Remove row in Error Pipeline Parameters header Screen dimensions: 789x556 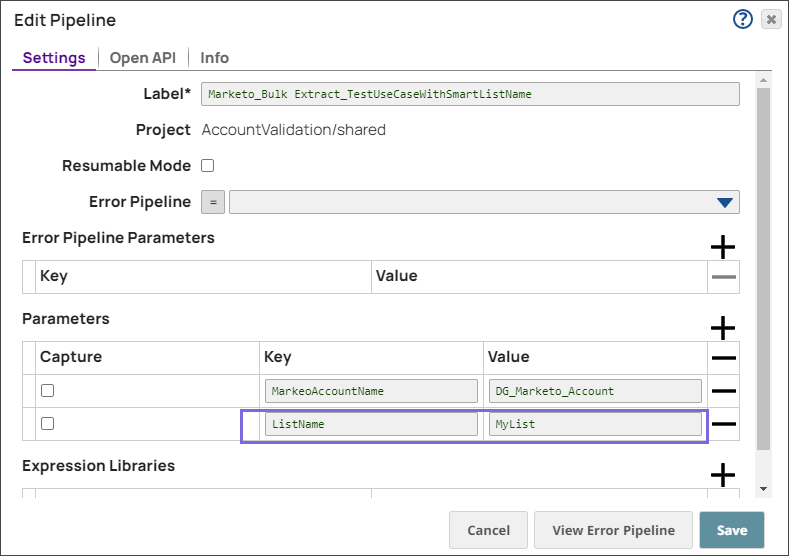click(x=724, y=277)
